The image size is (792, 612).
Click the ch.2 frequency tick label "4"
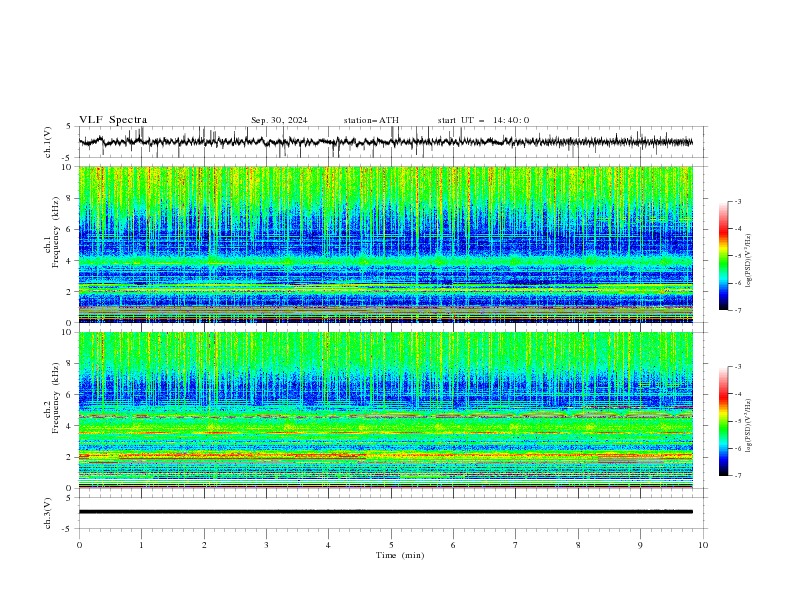(69, 426)
